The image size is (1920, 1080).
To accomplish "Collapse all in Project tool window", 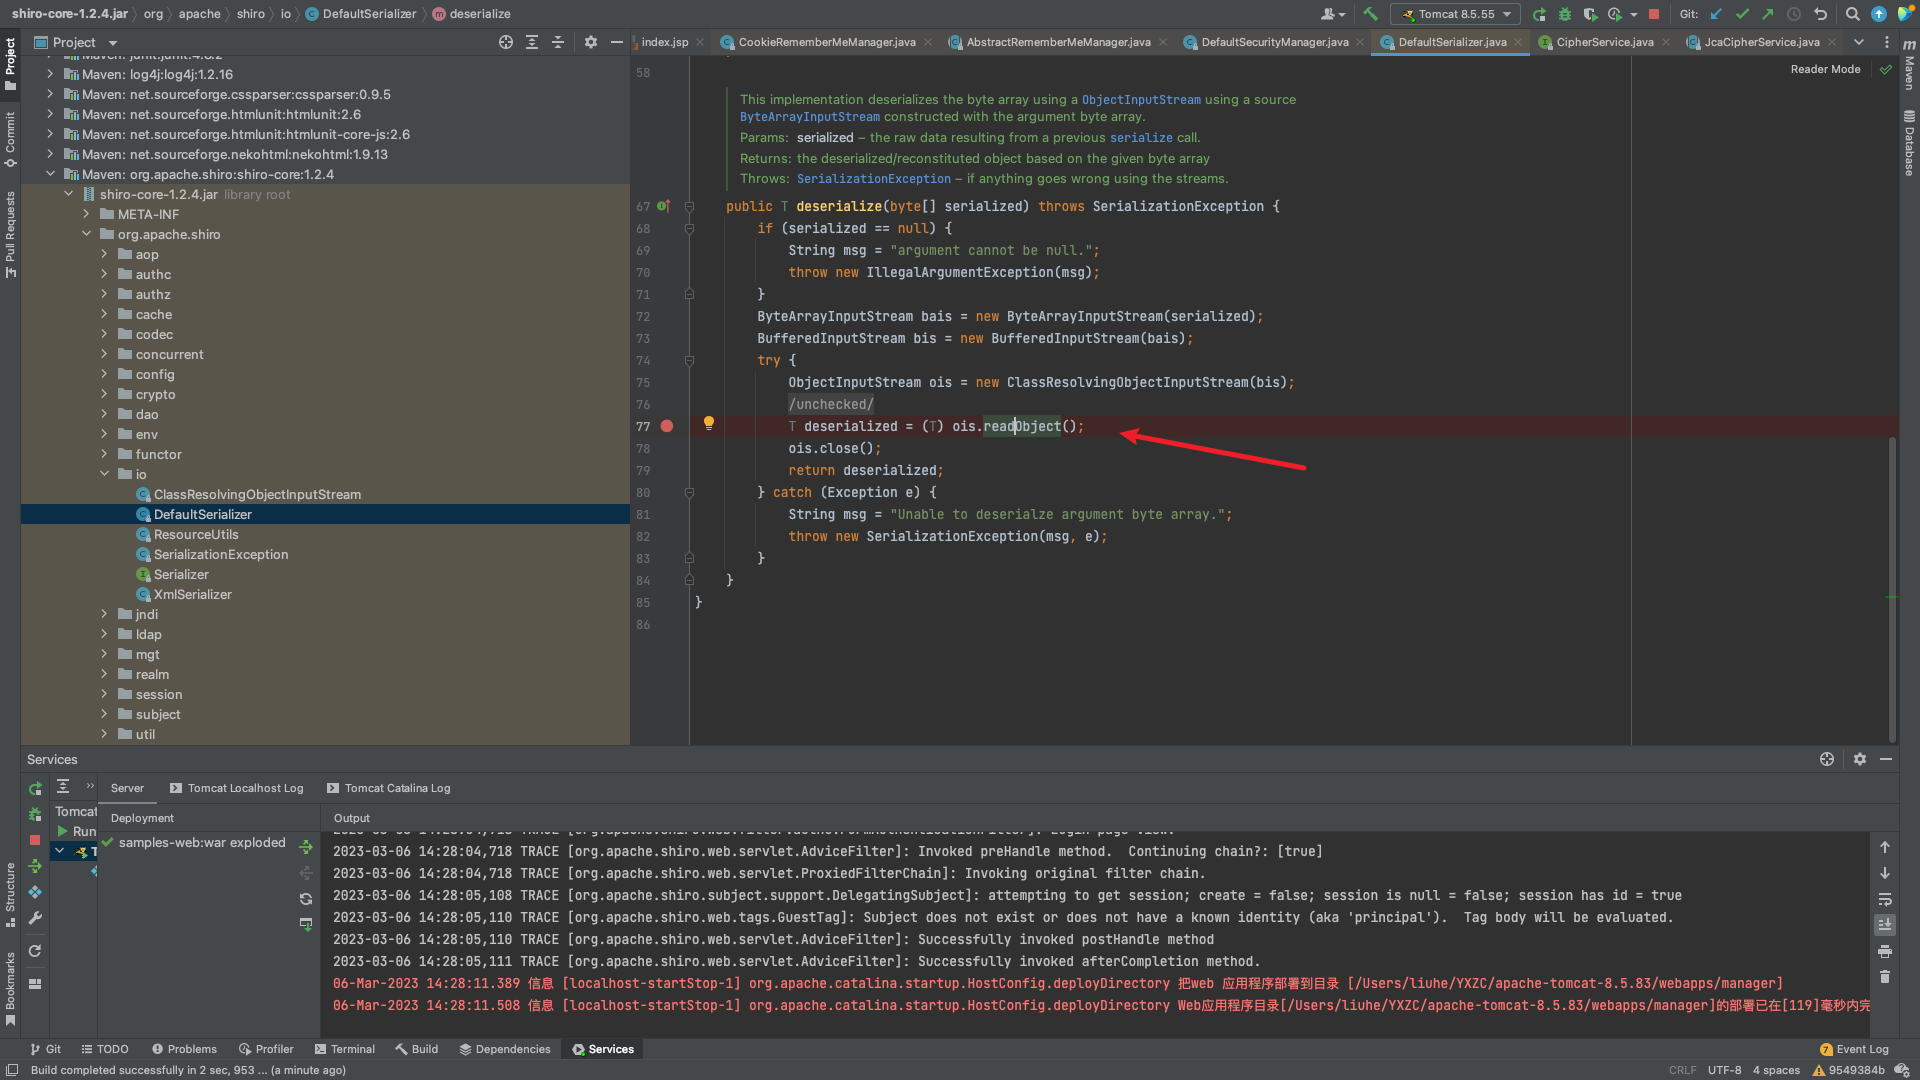I will click(x=558, y=42).
